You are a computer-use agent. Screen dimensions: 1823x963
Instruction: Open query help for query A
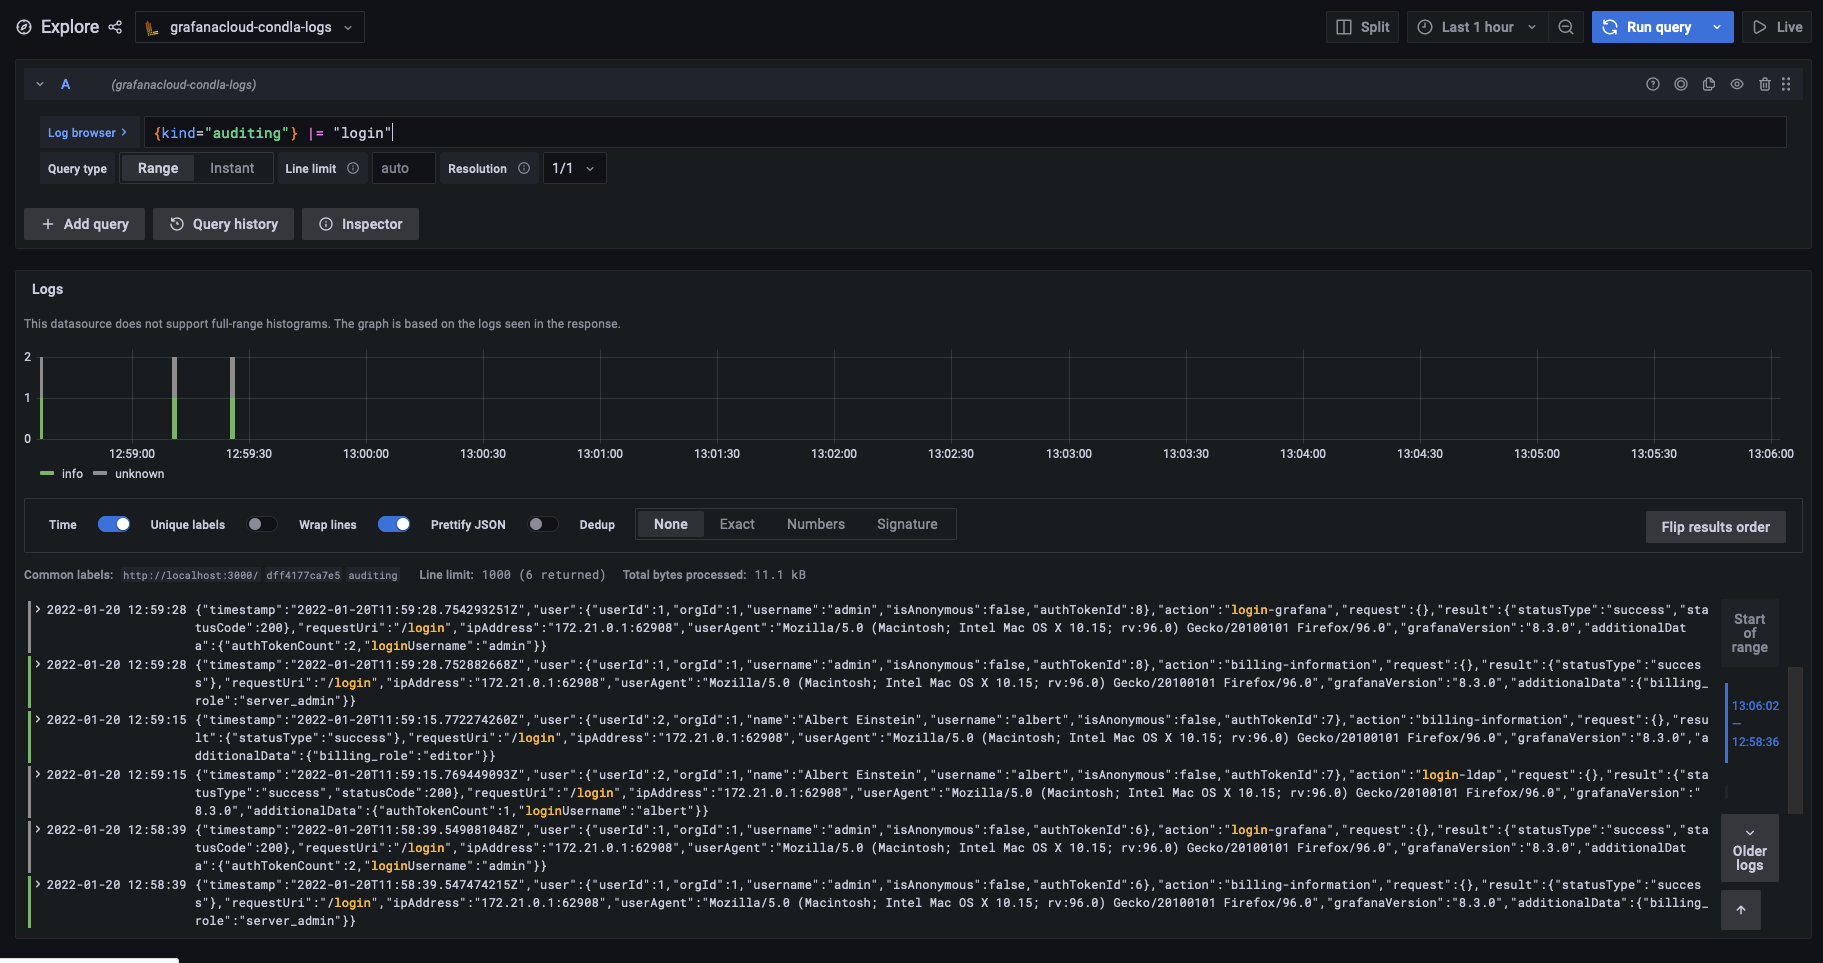(x=1653, y=85)
